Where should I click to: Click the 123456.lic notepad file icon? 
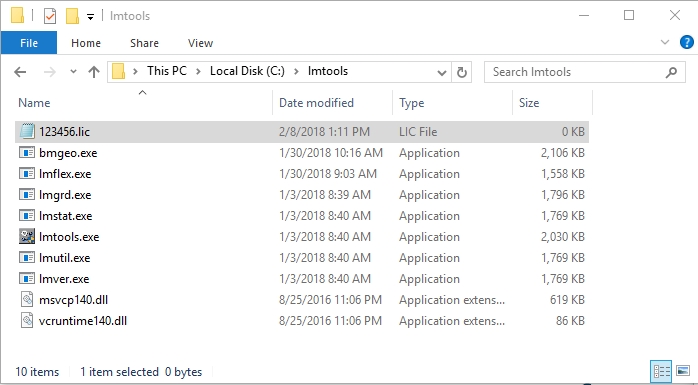tap(27, 131)
